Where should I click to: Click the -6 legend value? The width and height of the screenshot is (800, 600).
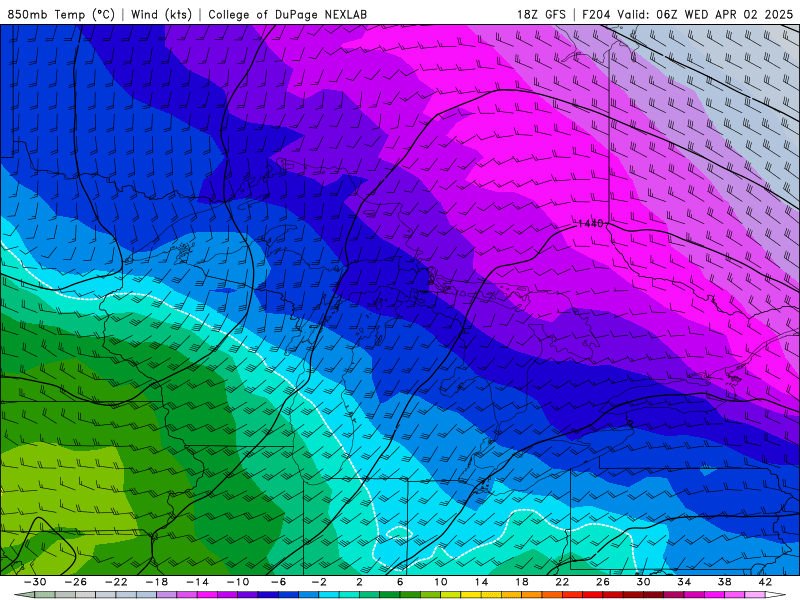point(279,582)
